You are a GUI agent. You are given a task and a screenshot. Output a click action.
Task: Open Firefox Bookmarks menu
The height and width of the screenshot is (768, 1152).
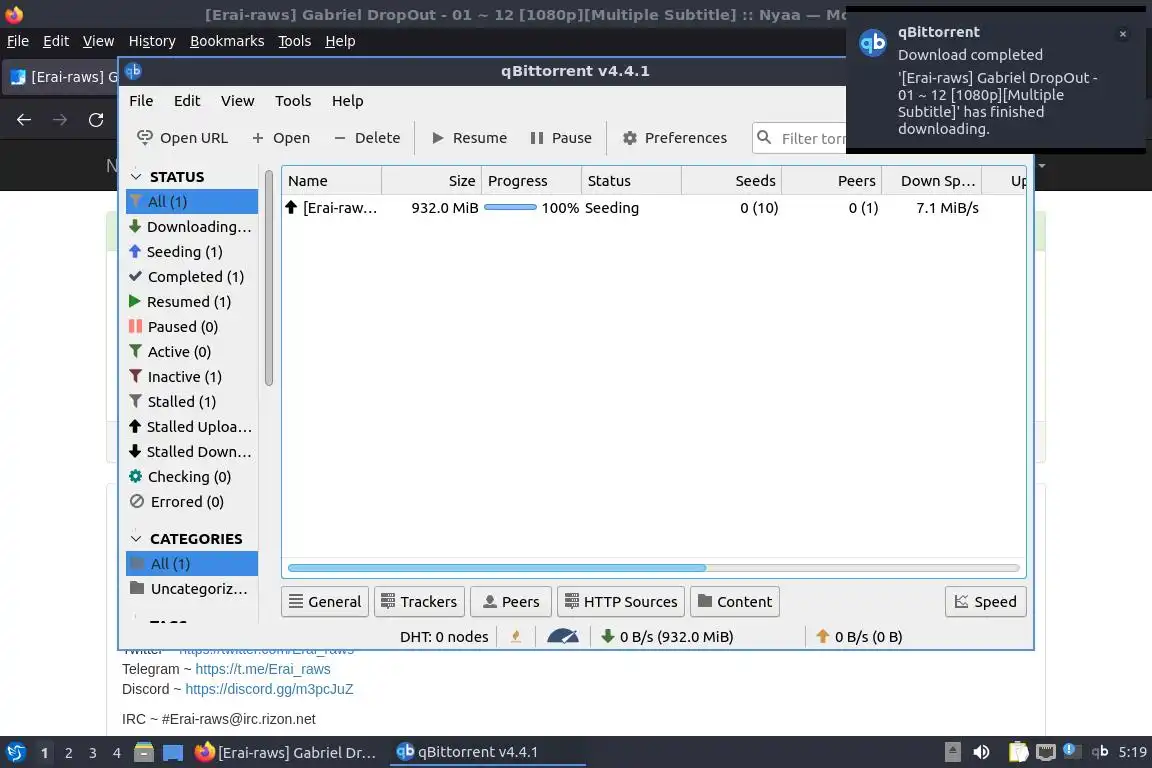click(x=227, y=41)
